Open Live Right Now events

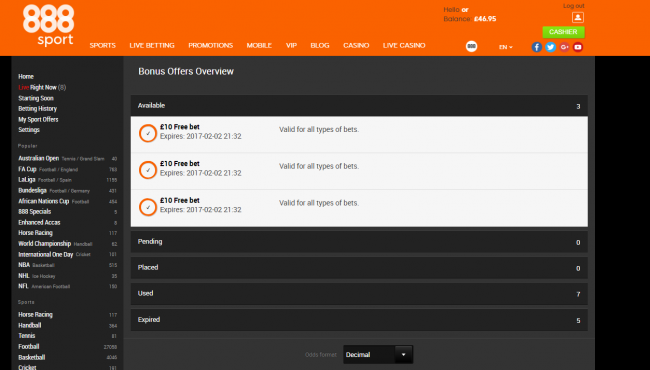click(x=42, y=87)
